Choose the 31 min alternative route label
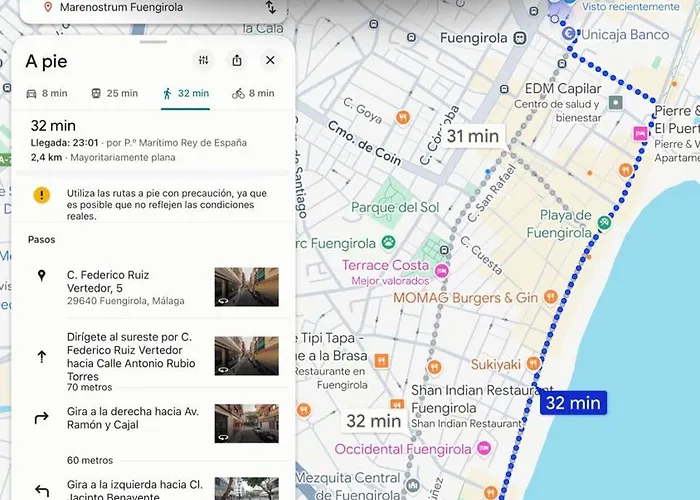The width and height of the screenshot is (700, 500). coord(472,136)
